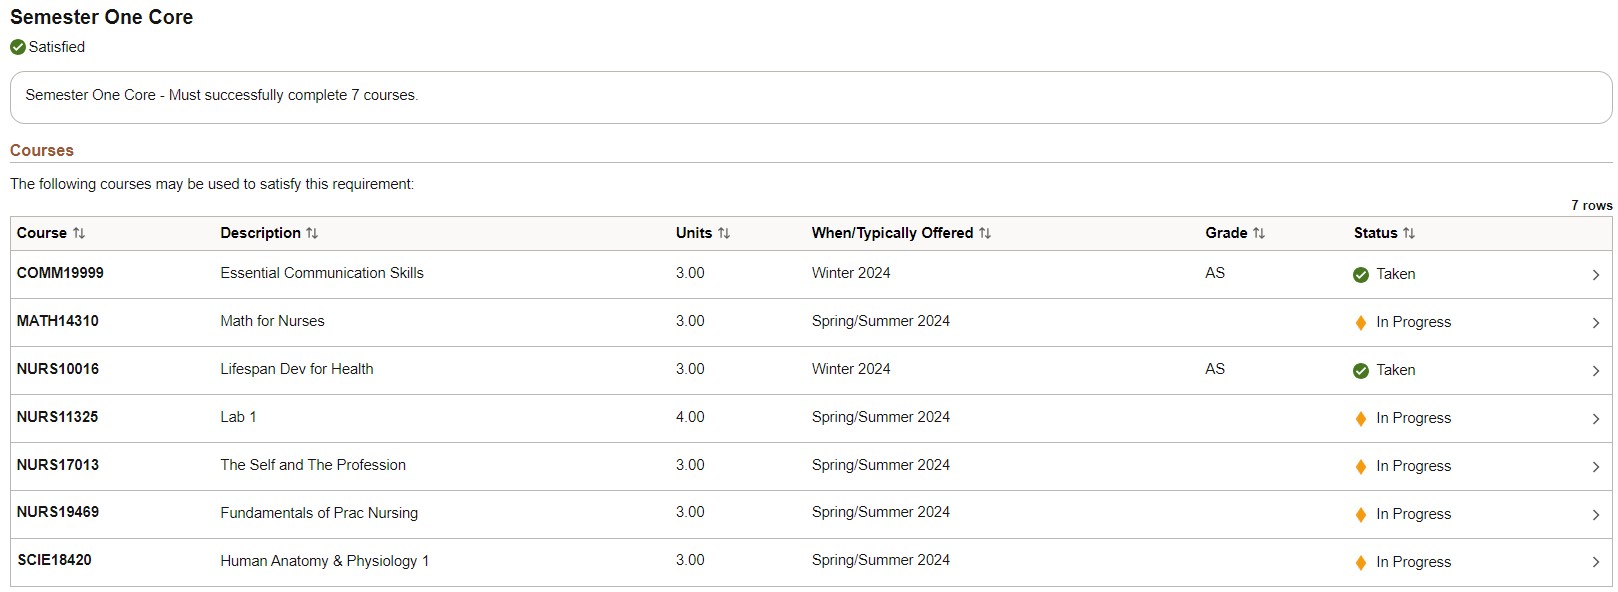1618x592 pixels.
Task: Click the green Satisfied status icon
Action: pyautogui.click(x=18, y=47)
